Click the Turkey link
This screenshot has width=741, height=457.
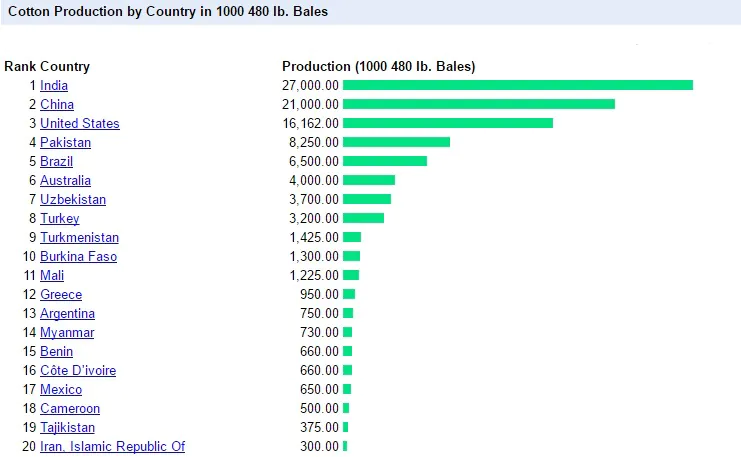(60, 218)
